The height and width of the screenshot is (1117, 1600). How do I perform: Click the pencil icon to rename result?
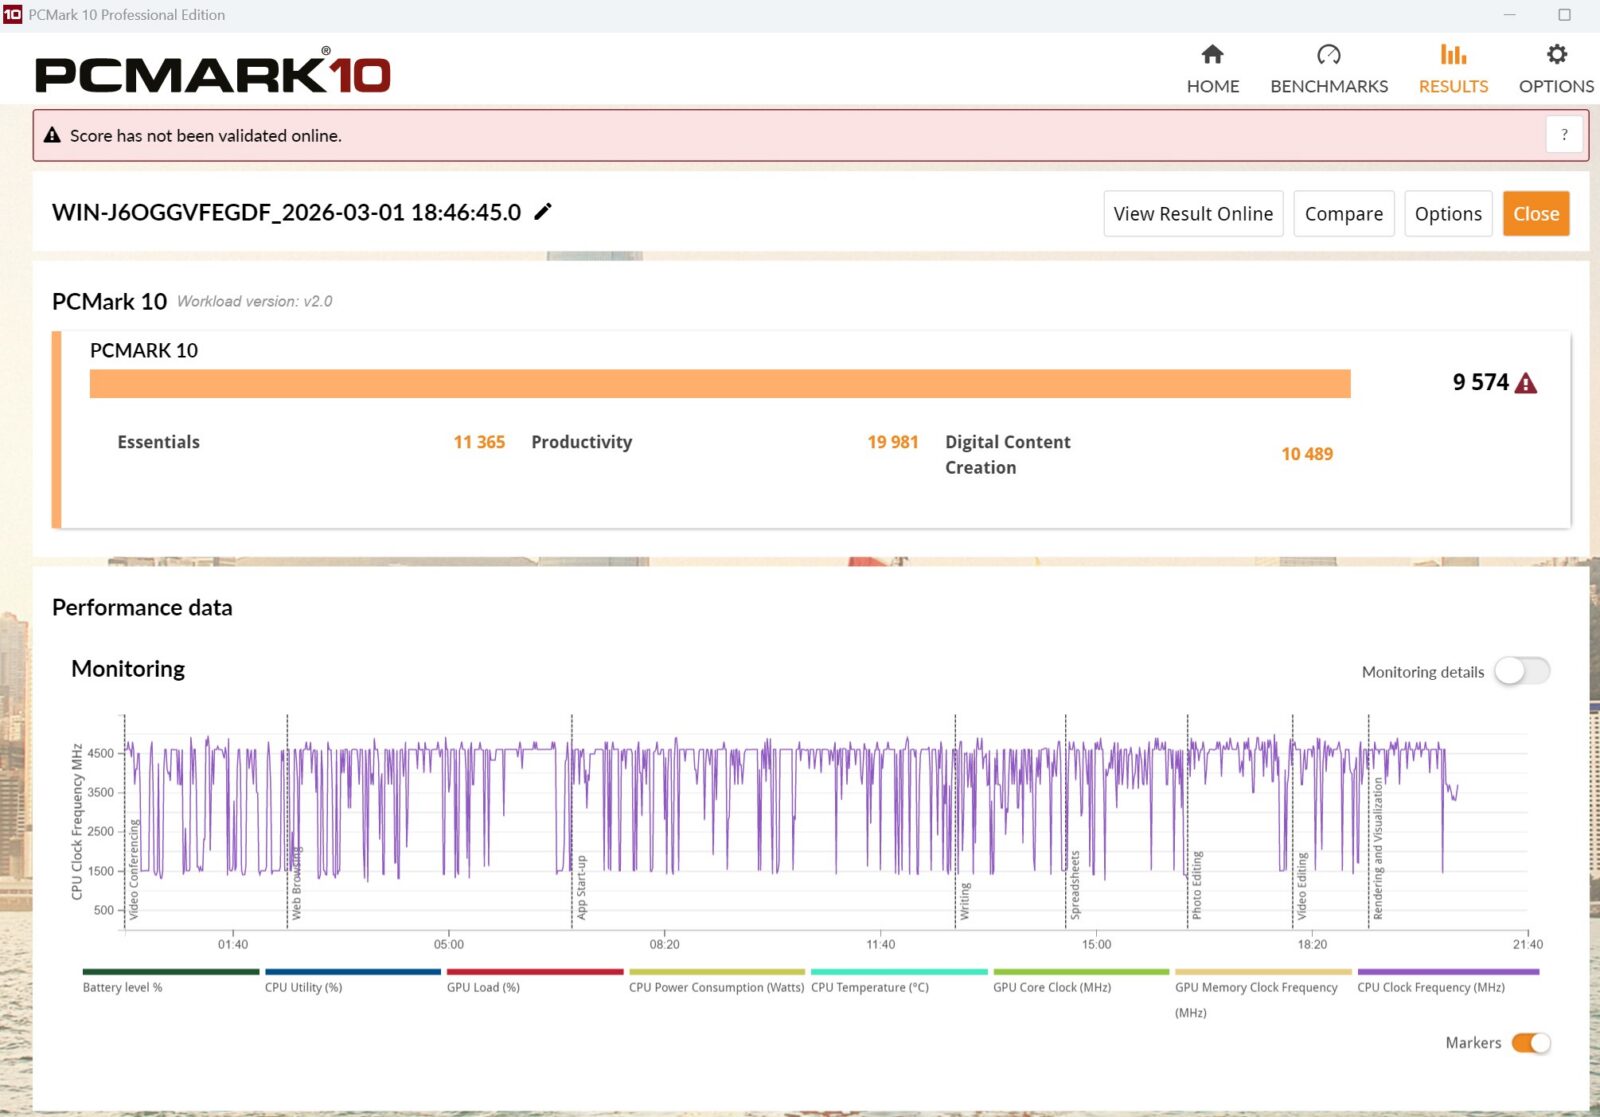(x=543, y=212)
